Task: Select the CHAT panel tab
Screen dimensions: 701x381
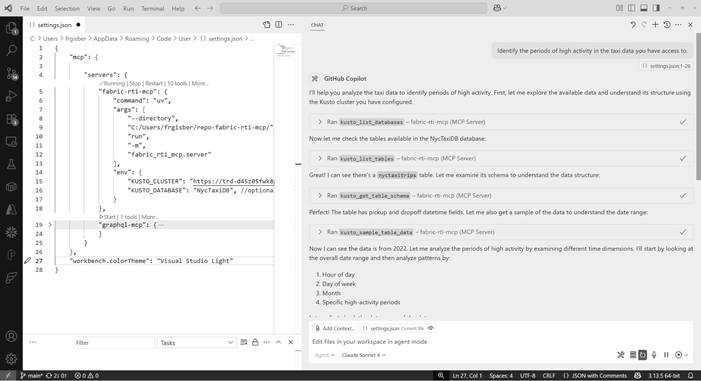Action: 317,25
